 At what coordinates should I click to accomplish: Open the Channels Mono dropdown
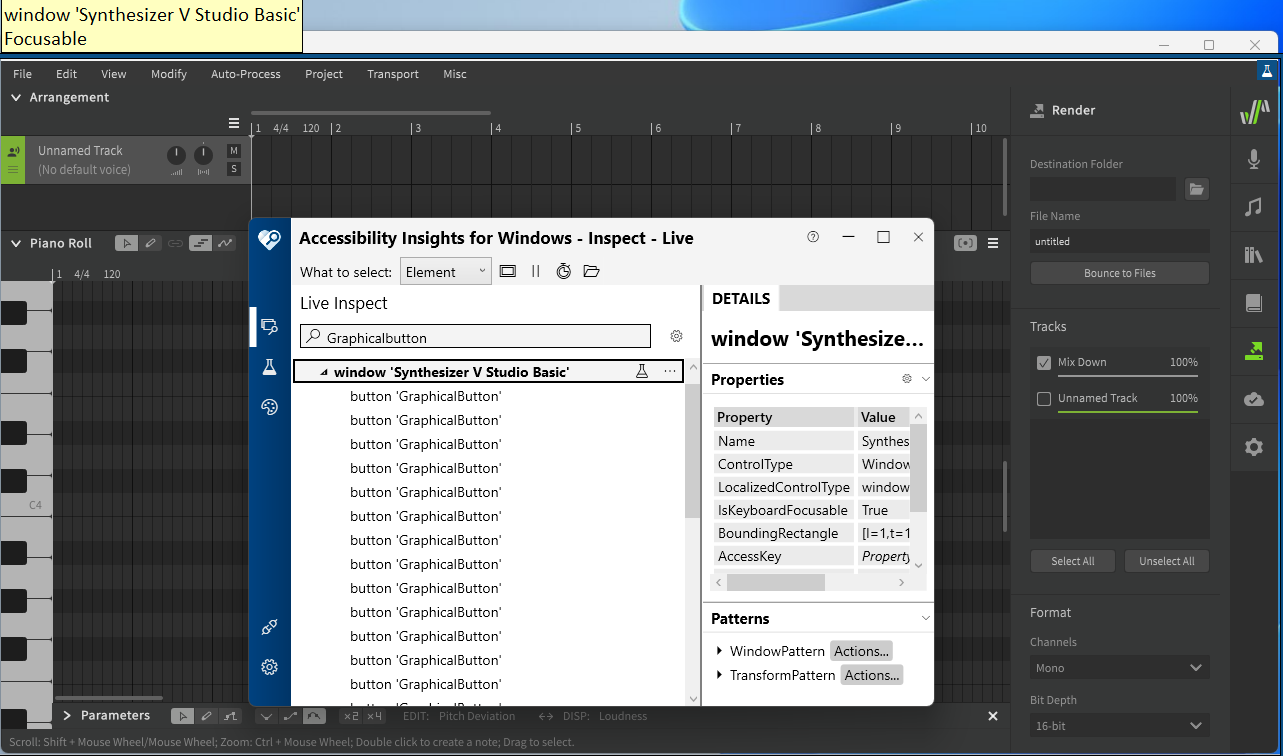[x=1120, y=668]
